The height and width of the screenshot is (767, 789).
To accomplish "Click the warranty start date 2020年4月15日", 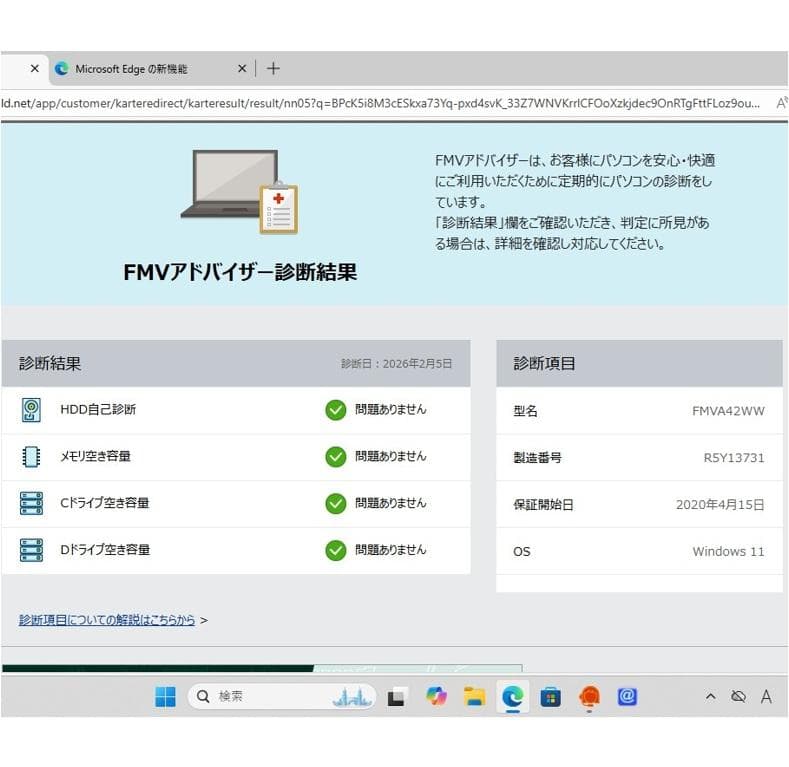I will 720,505.
